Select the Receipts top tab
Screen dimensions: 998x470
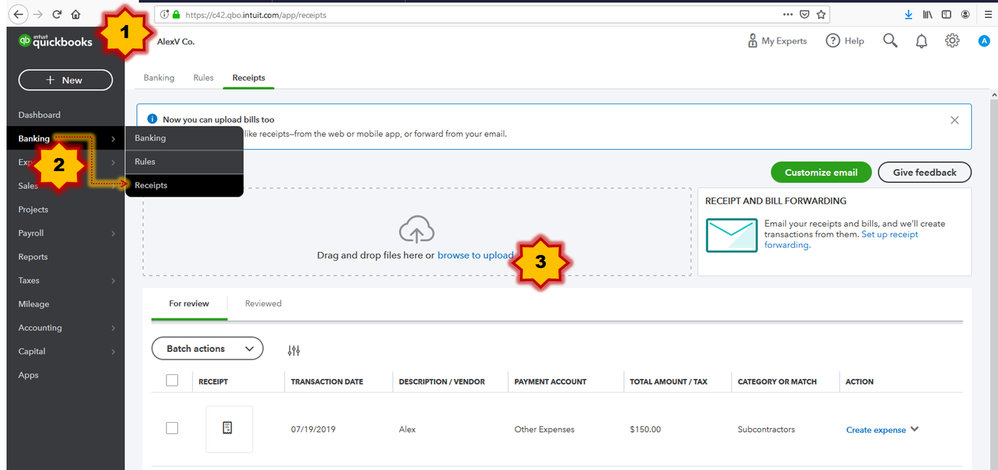point(248,78)
